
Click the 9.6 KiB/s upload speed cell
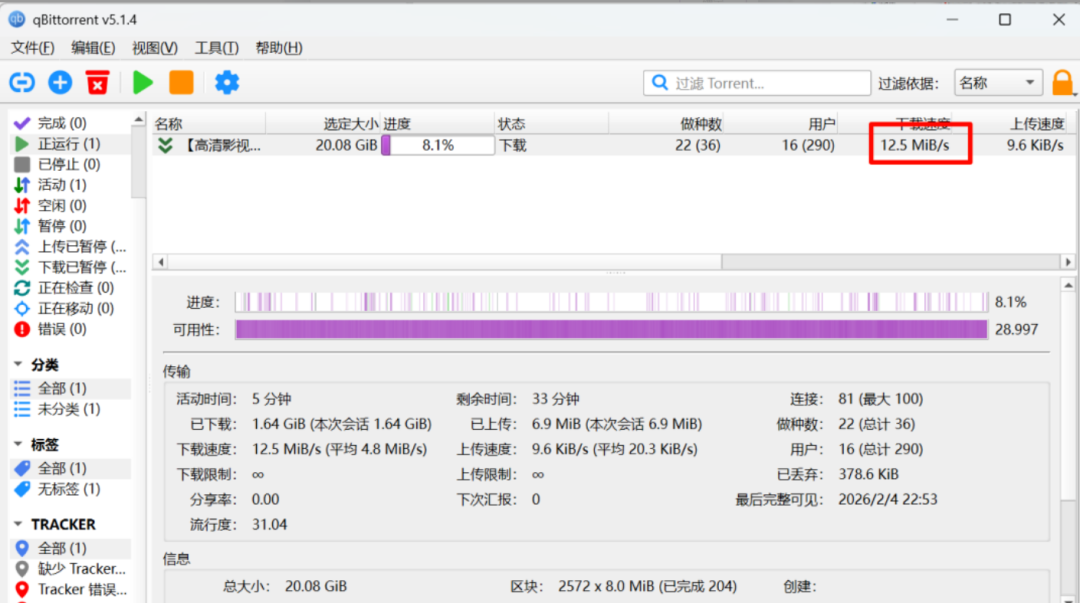[1035, 145]
